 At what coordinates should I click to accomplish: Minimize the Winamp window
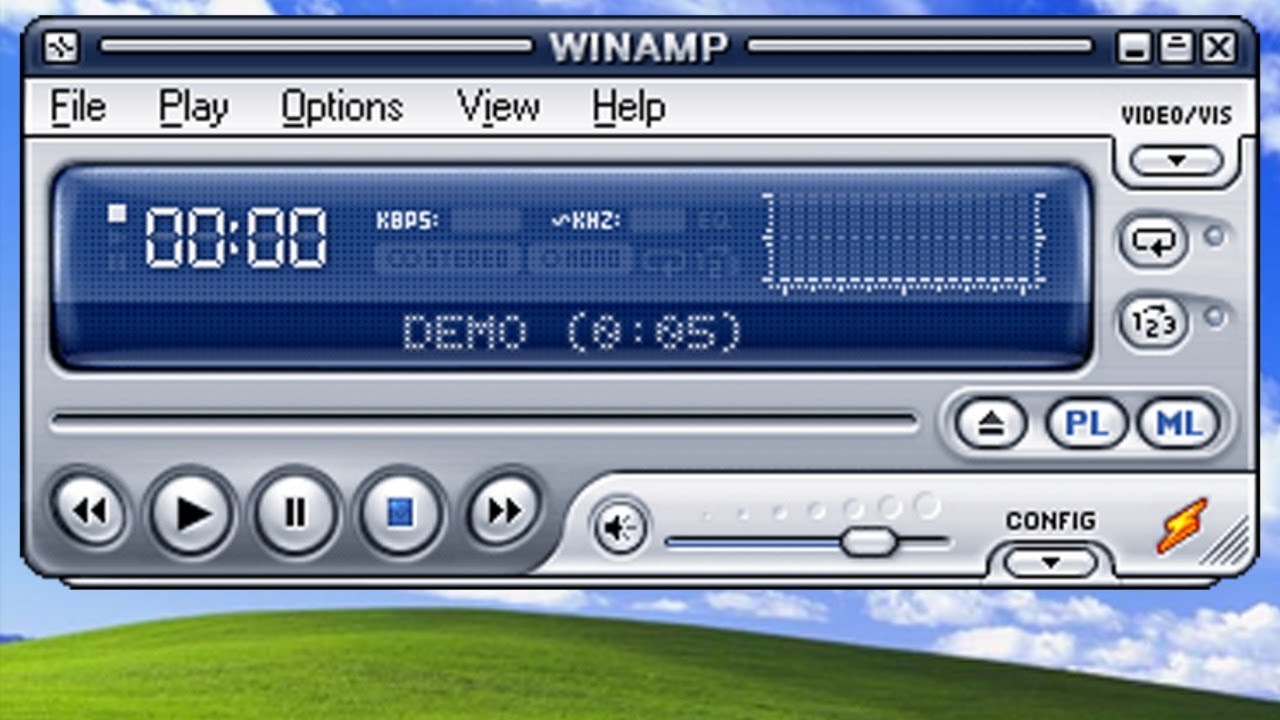click(1134, 47)
